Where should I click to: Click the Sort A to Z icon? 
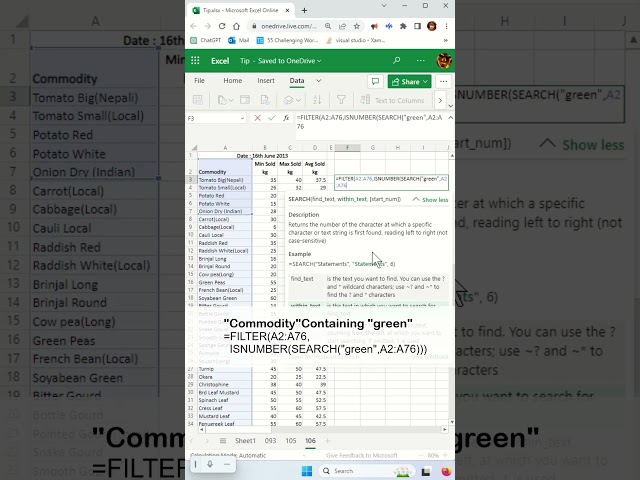pyautogui.click(x=317, y=100)
